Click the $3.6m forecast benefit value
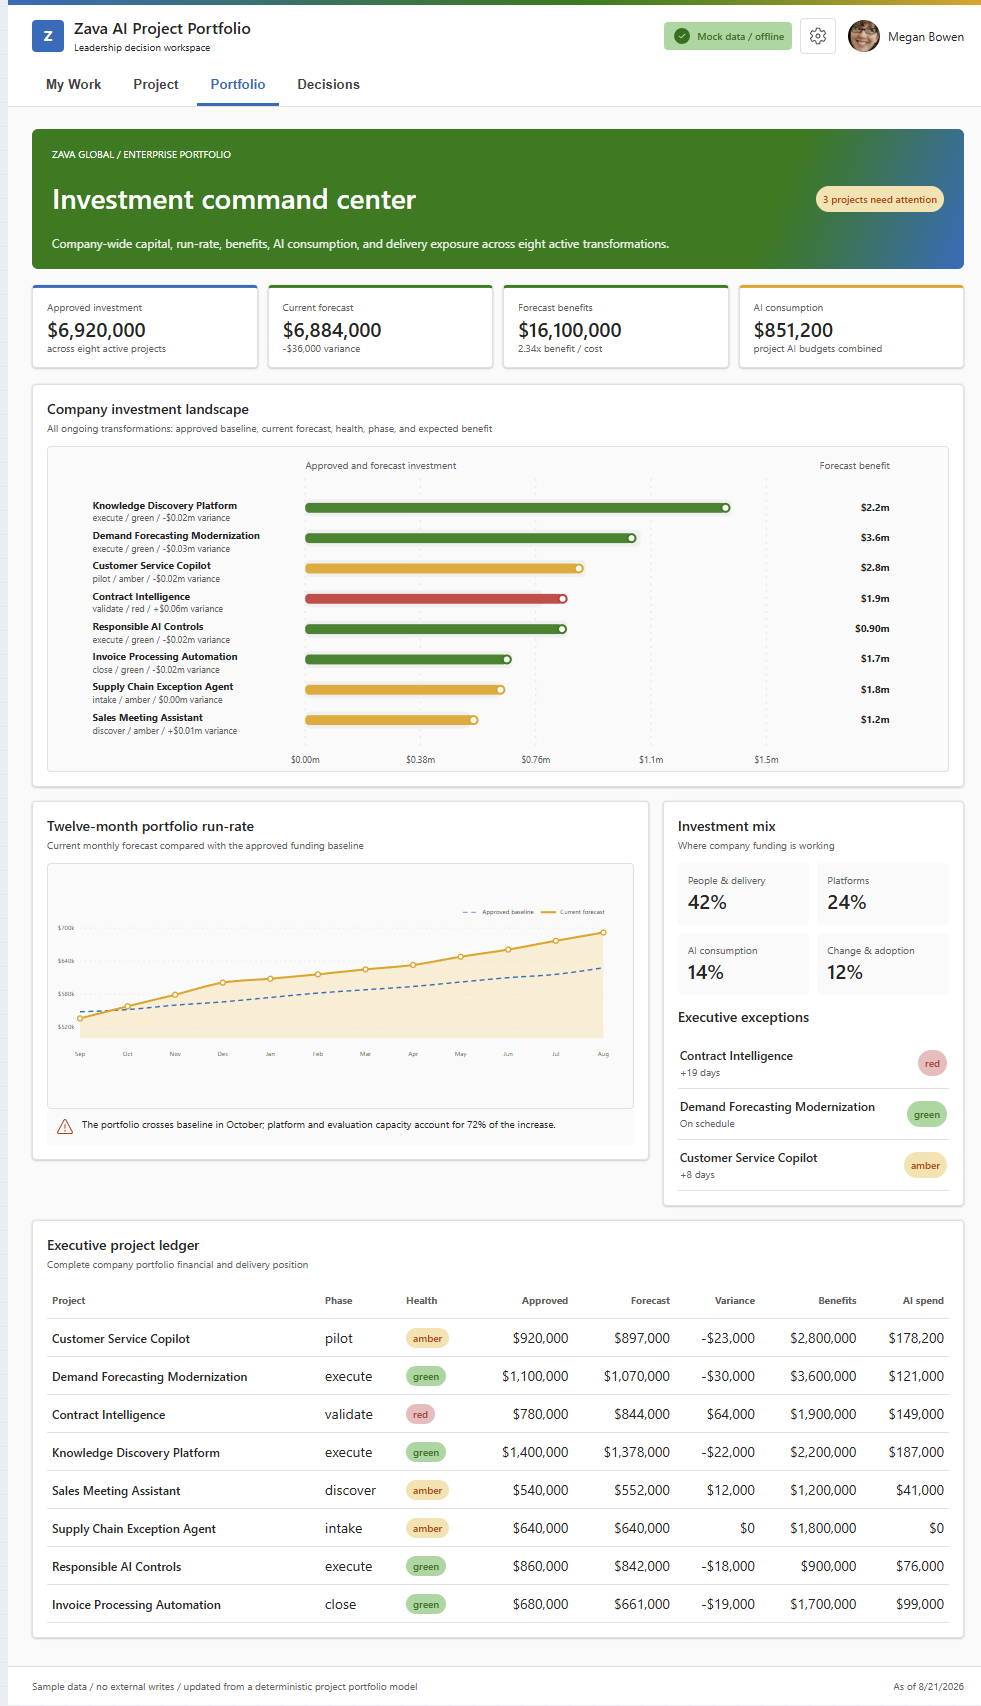The image size is (981, 1706). 875,538
